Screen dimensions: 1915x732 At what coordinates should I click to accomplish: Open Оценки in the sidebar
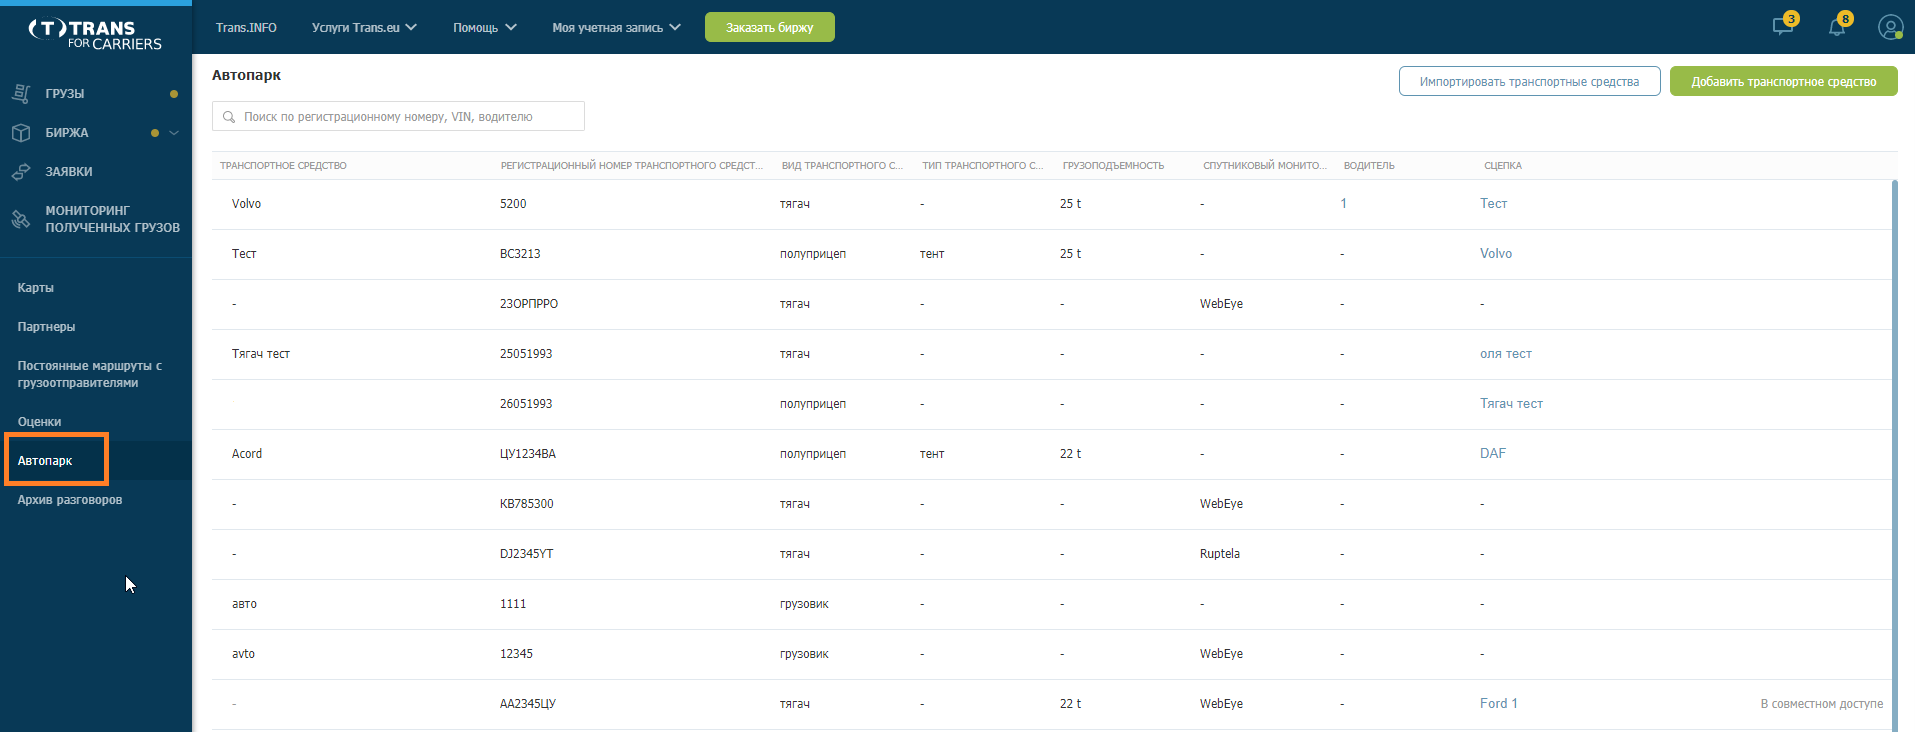pos(39,422)
